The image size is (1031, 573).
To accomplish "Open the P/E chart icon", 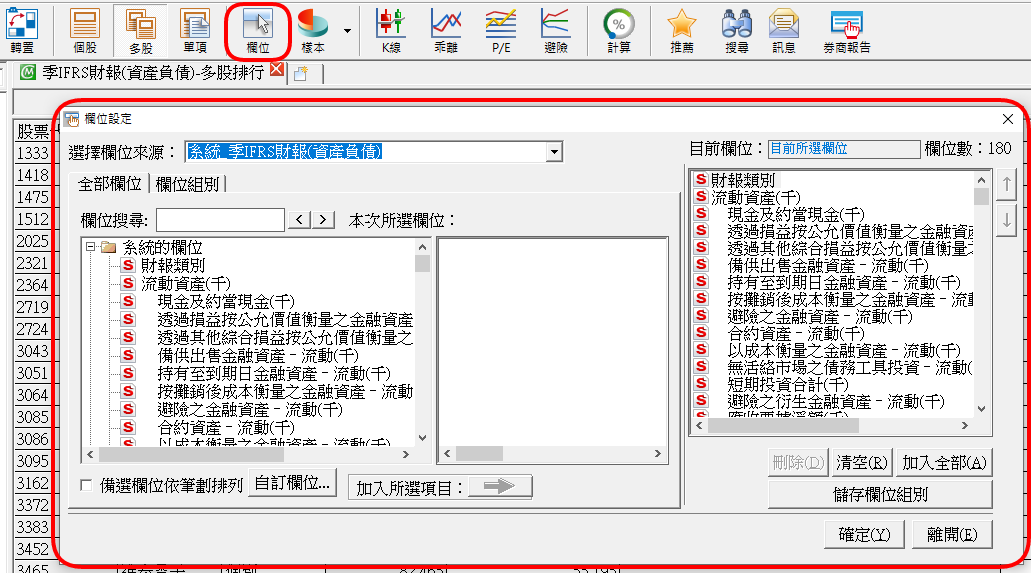I will (500, 30).
